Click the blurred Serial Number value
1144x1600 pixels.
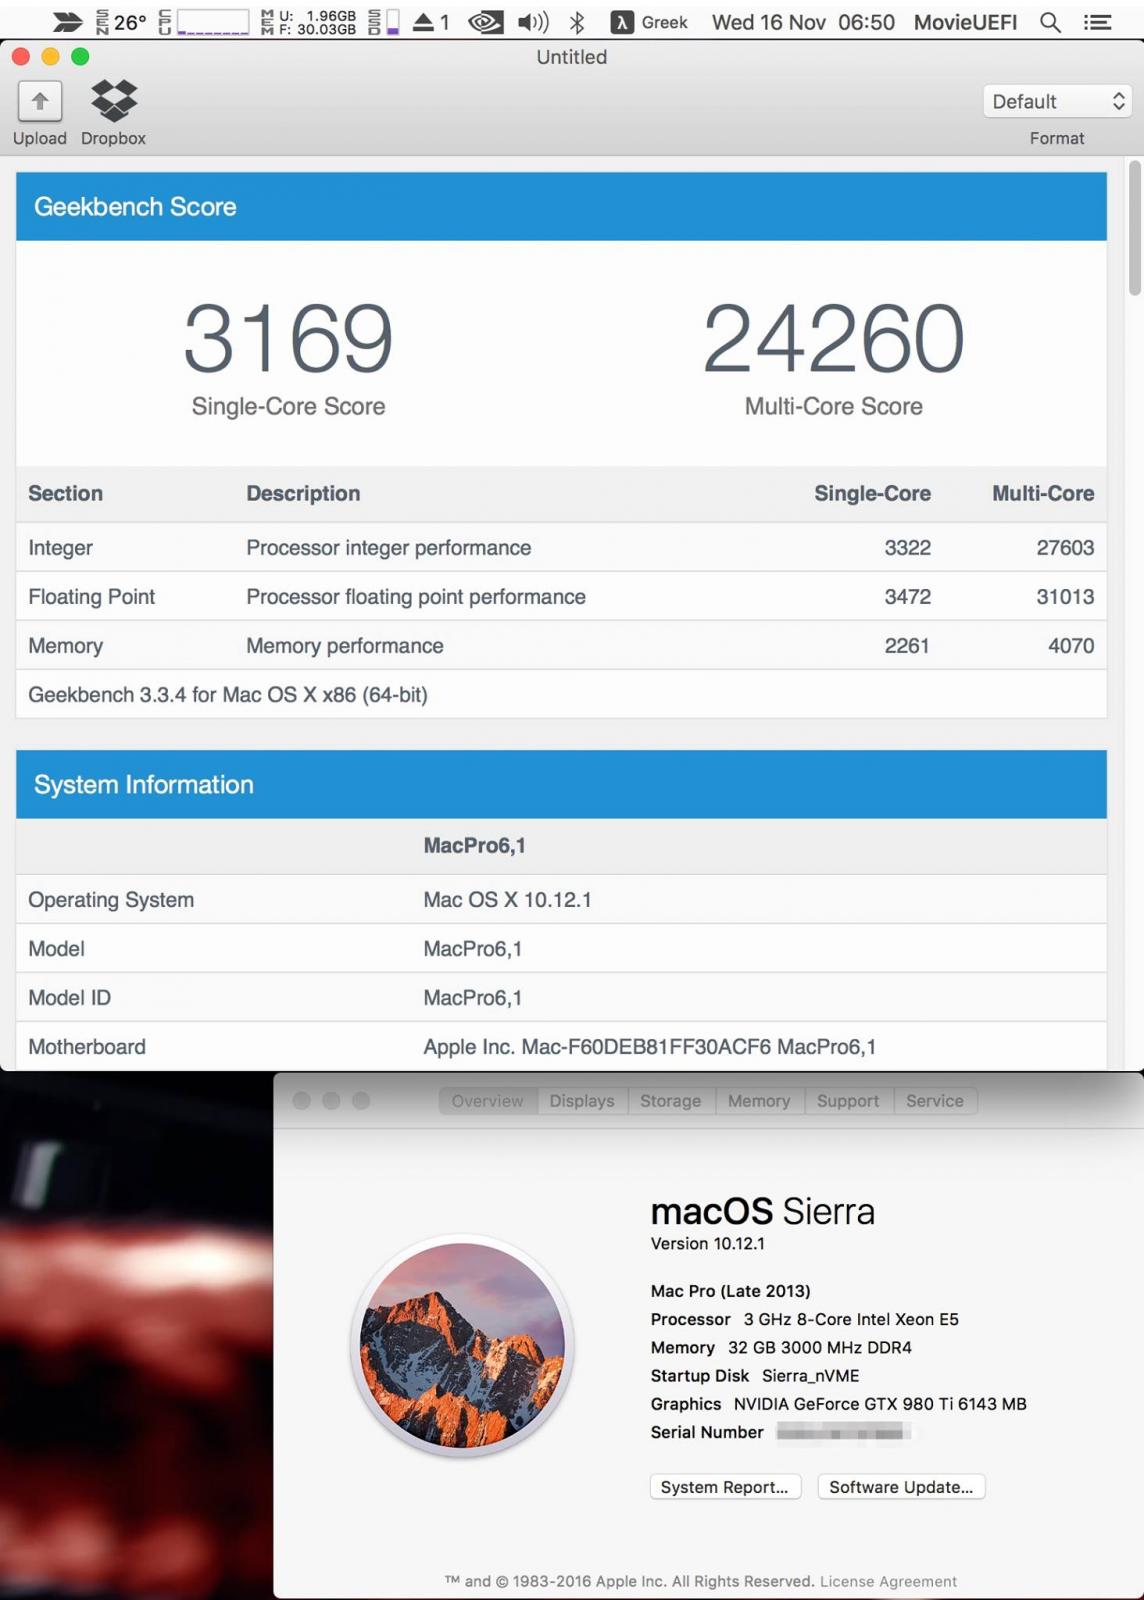pyautogui.click(x=843, y=1433)
